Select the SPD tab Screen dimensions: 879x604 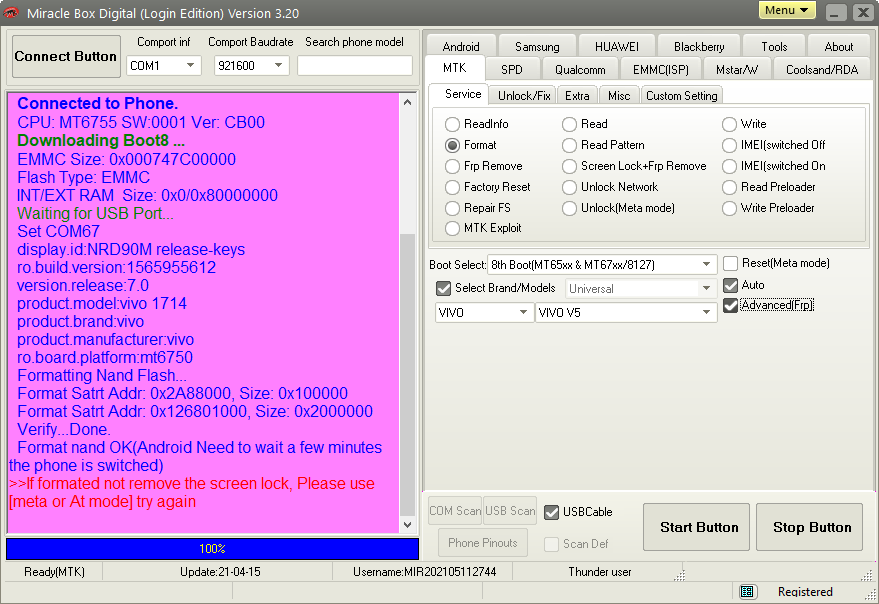click(512, 70)
